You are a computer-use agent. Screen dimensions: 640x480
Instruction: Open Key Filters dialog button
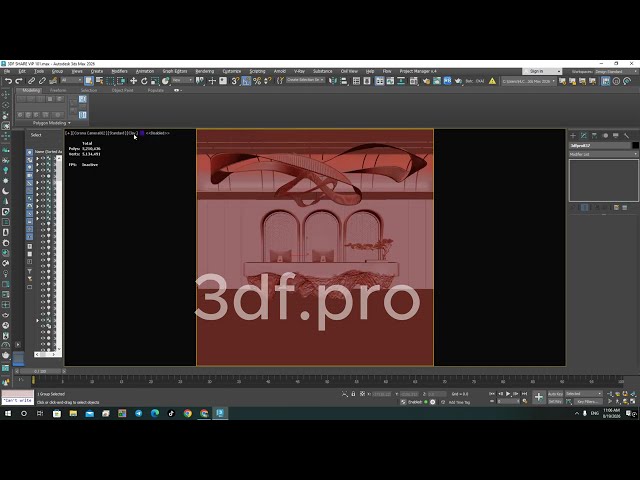tap(587, 402)
